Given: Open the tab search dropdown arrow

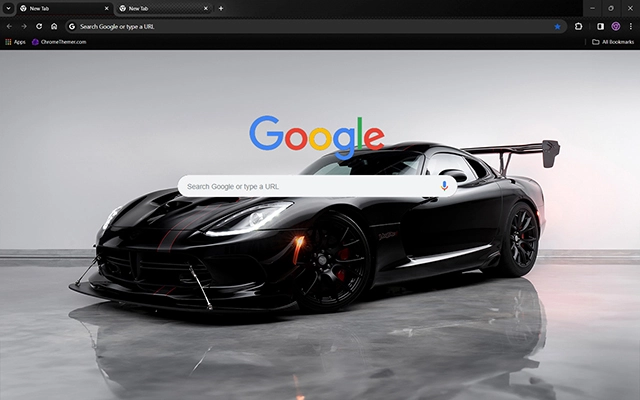Looking at the screenshot, I should (8, 8).
